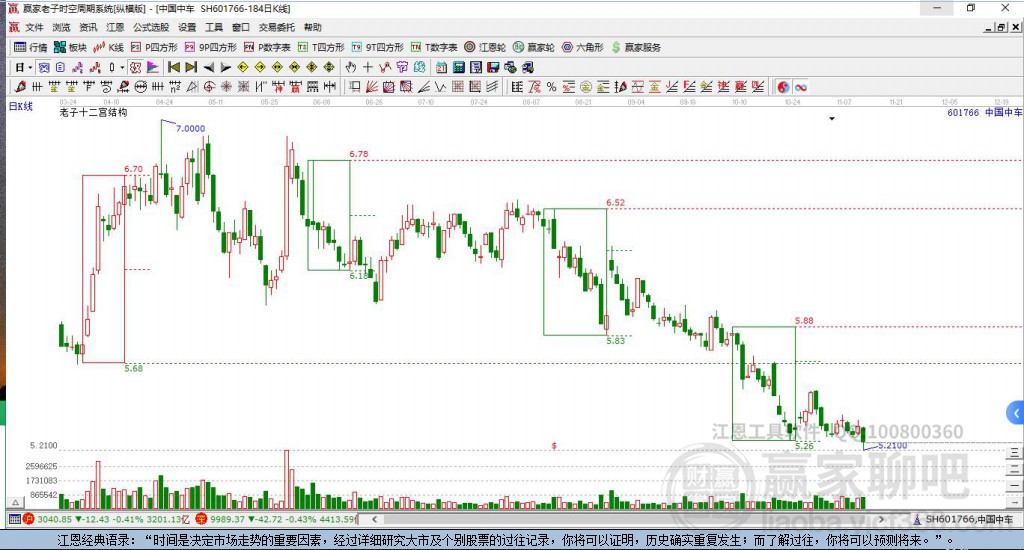The width and height of the screenshot is (1024, 550).
Task: Open the 设置 menu
Action: (x=187, y=27)
